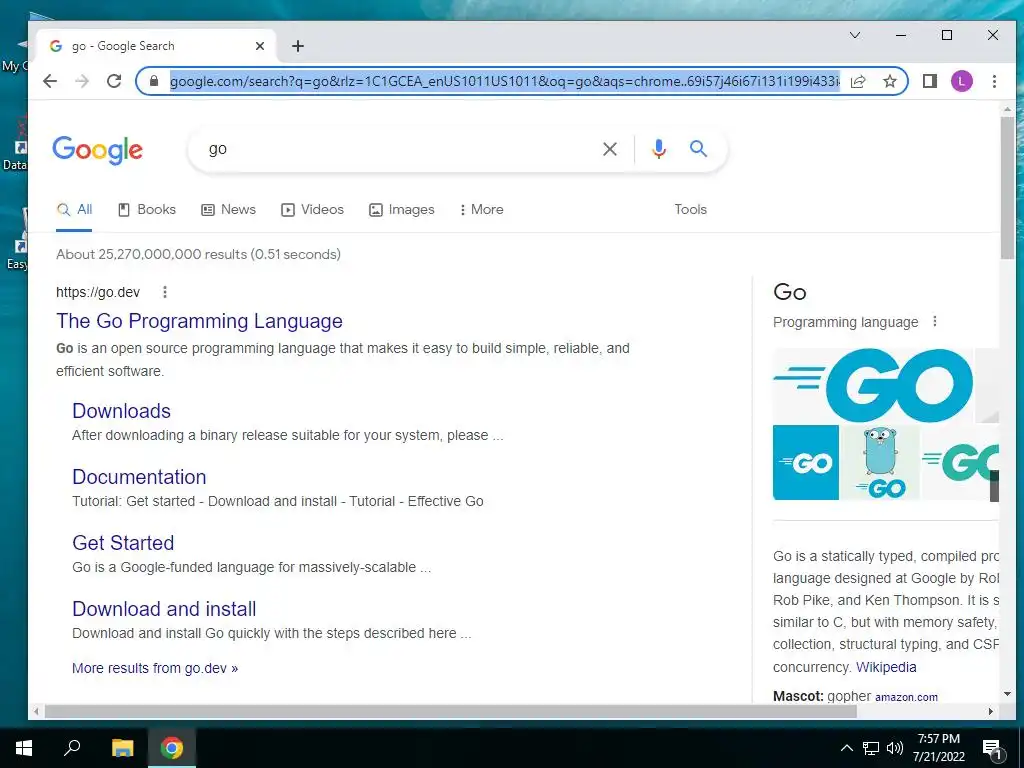Click the selected URL in address bar

pyautogui.click(x=505, y=81)
